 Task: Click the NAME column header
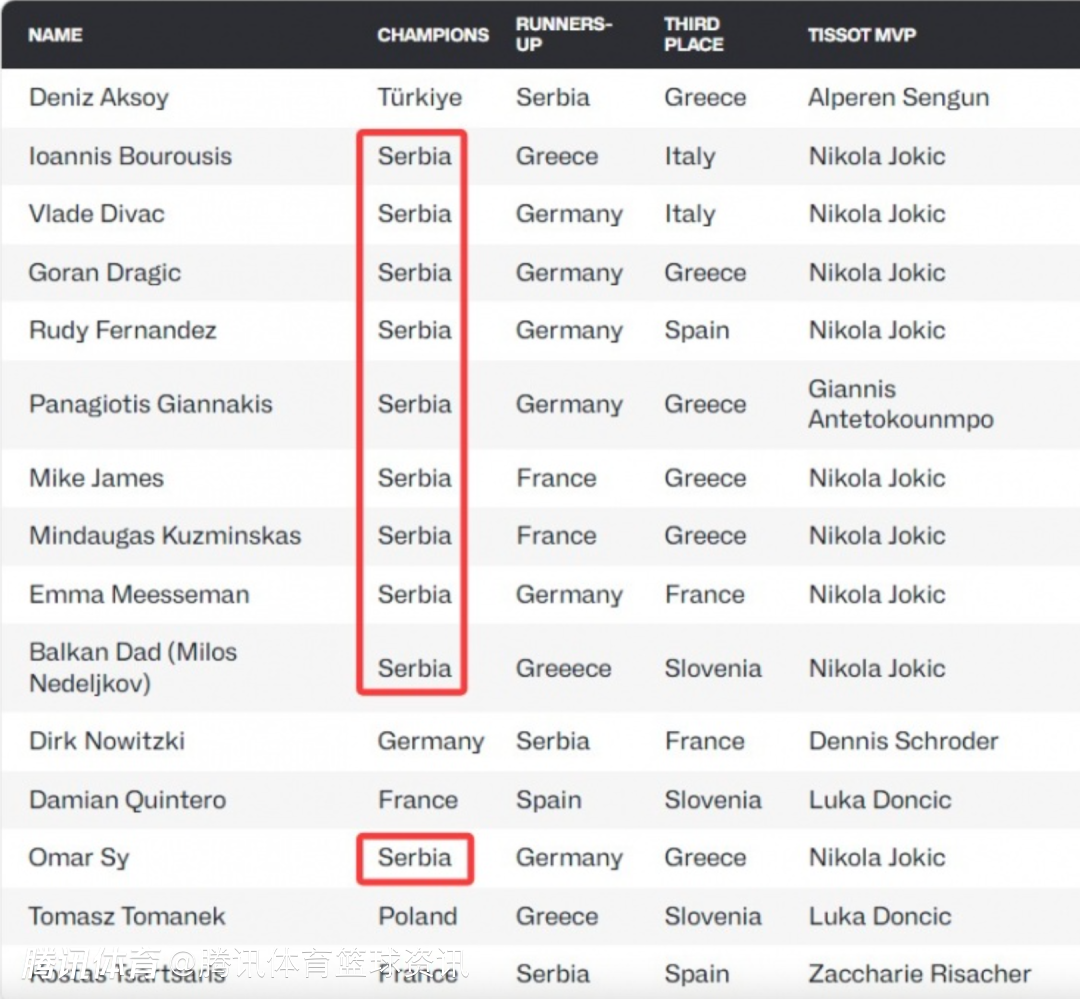click(55, 35)
